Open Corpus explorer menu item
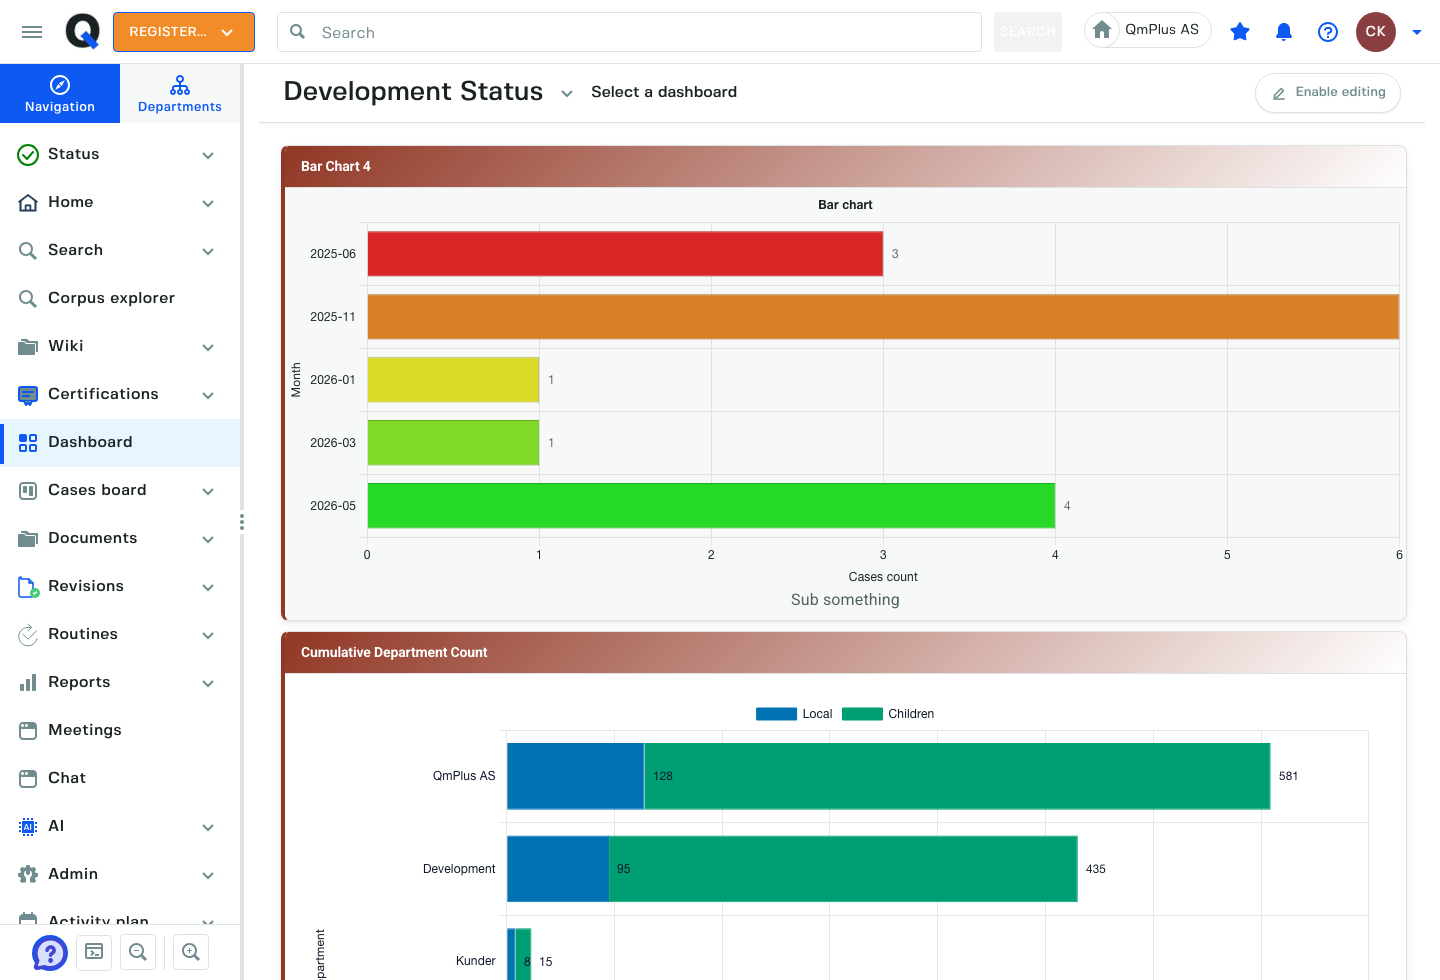 [x=120, y=298]
